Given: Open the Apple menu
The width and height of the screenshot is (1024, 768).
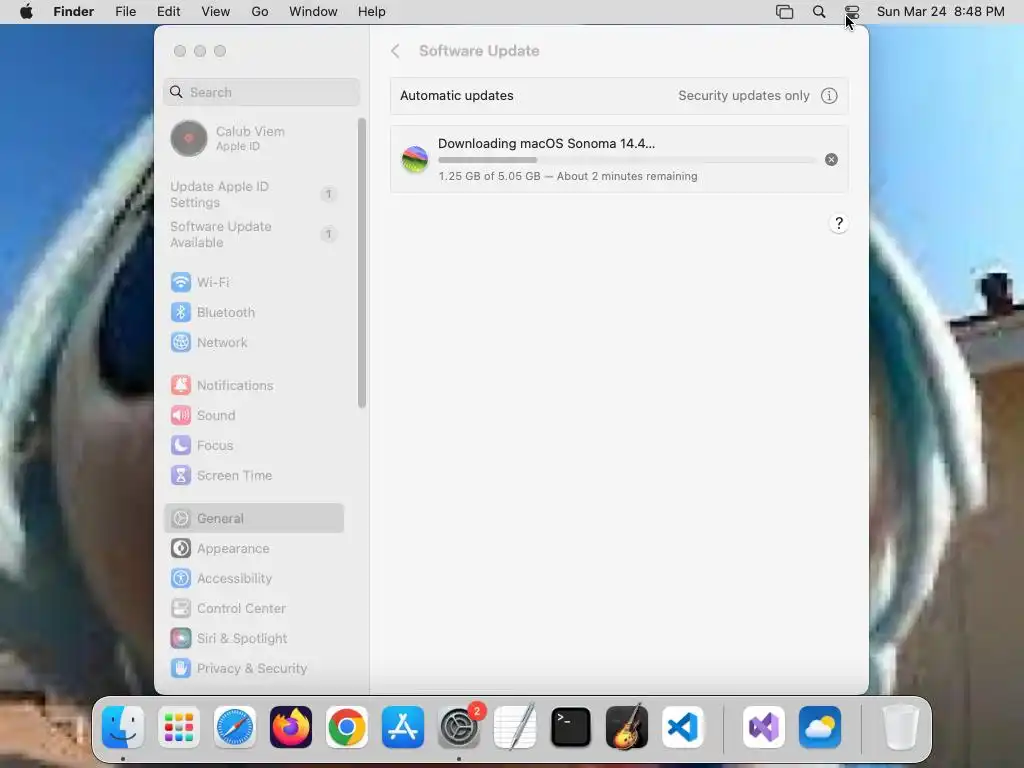Looking at the screenshot, I should point(26,12).
